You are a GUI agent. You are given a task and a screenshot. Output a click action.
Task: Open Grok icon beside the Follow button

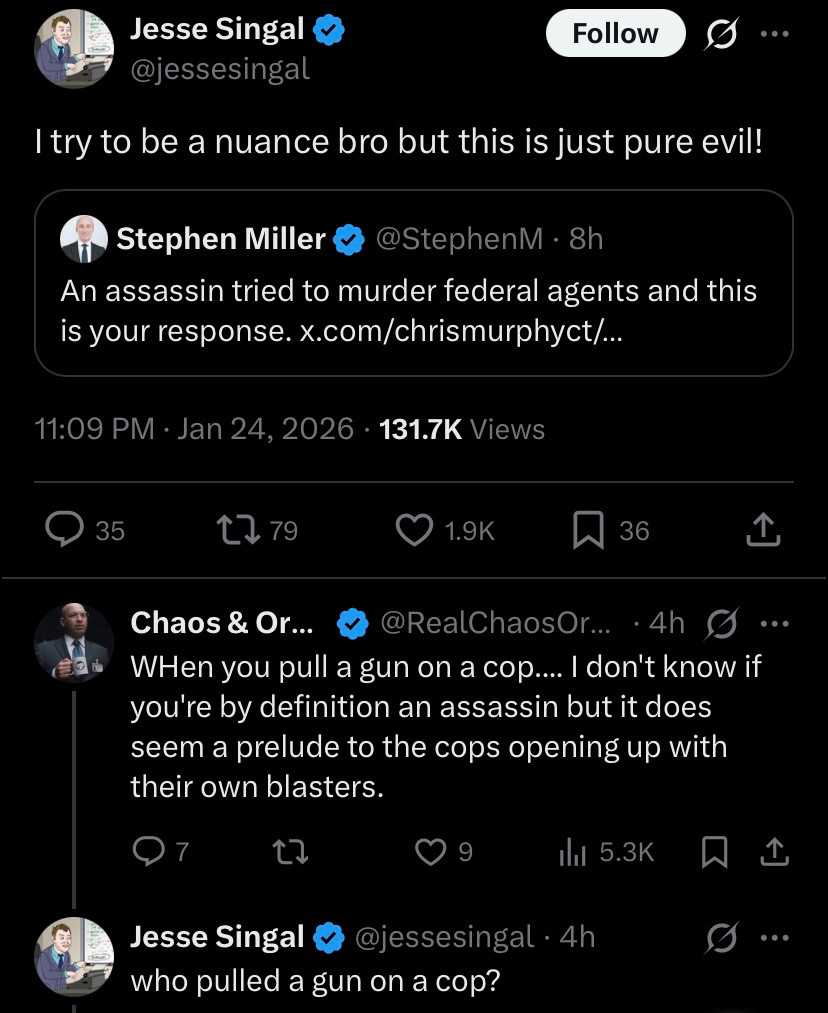[x=721, y=34]
